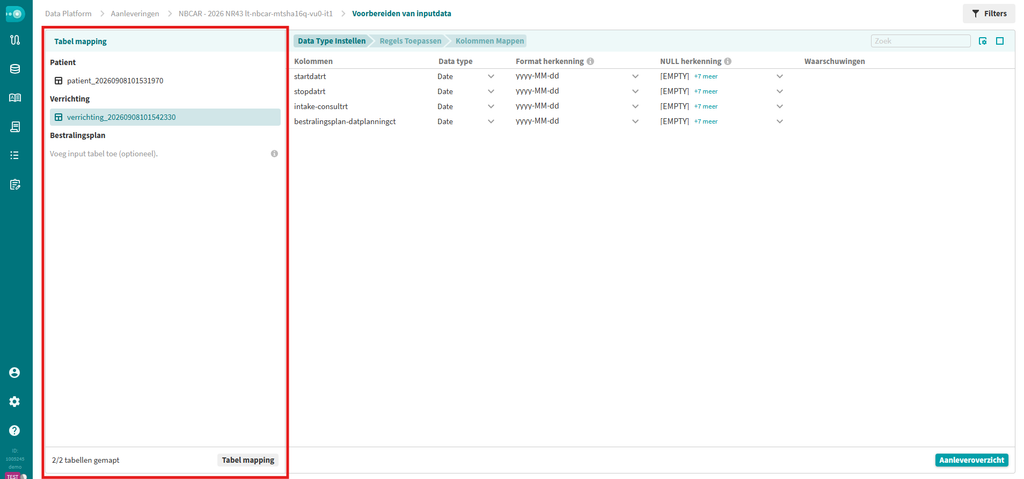Open the list icon in sidebar

tap(14, 156)
